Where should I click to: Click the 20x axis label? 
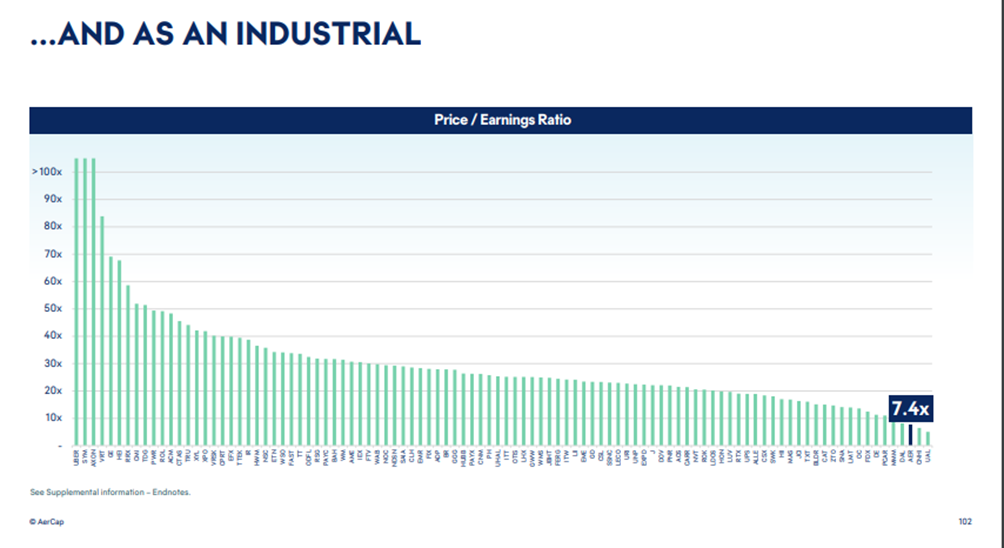pyautogui.click(x=52, y=390)
